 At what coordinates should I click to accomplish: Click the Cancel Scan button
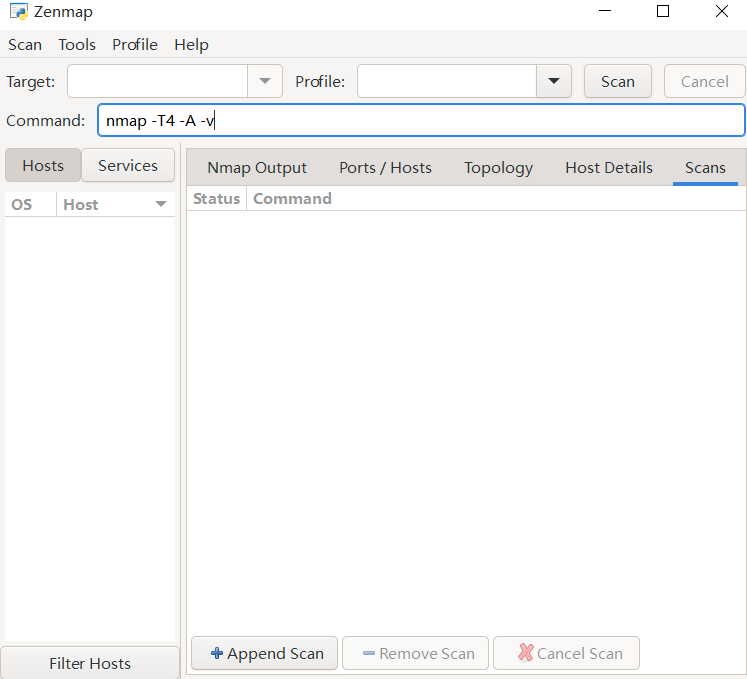tap(566, 653)
